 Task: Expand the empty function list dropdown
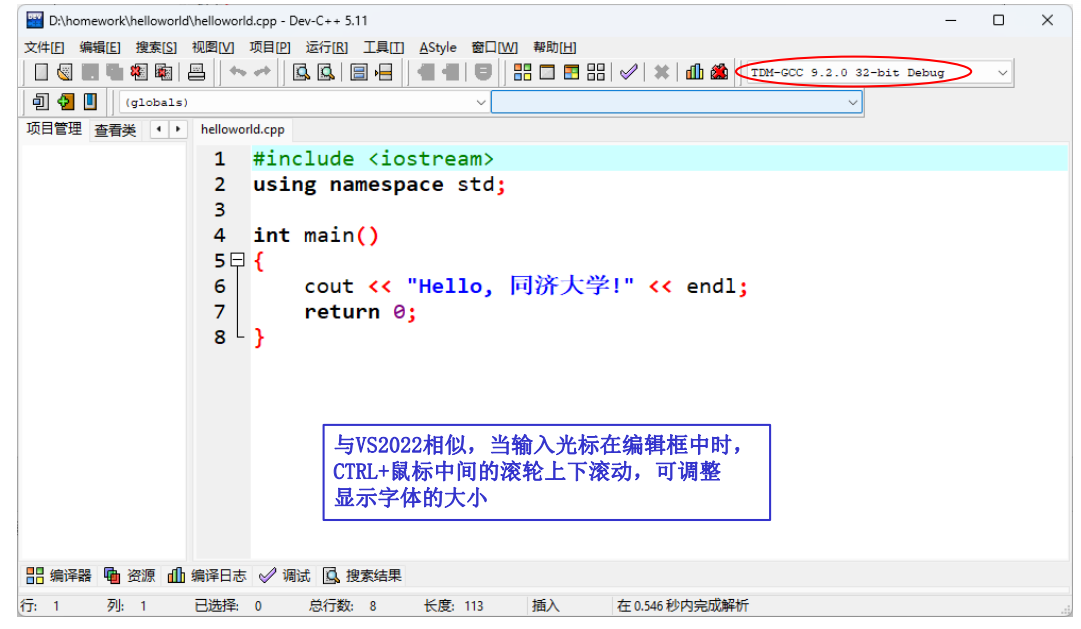(853, 102)
